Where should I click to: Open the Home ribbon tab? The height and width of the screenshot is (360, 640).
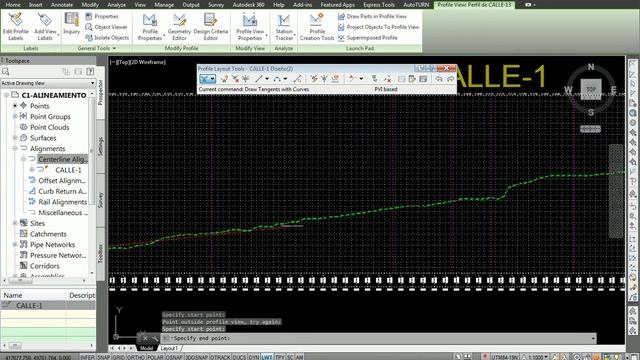(13, 4)
